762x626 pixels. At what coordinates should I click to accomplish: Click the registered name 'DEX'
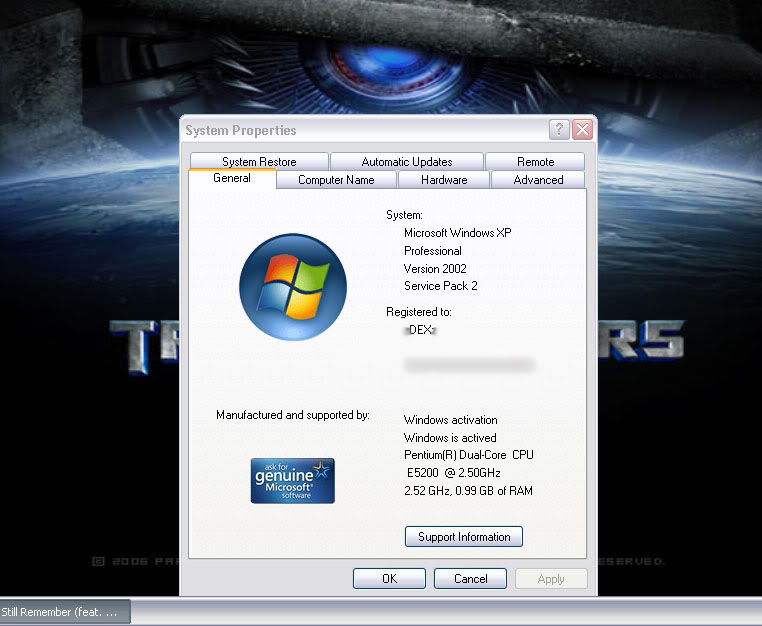420,330
